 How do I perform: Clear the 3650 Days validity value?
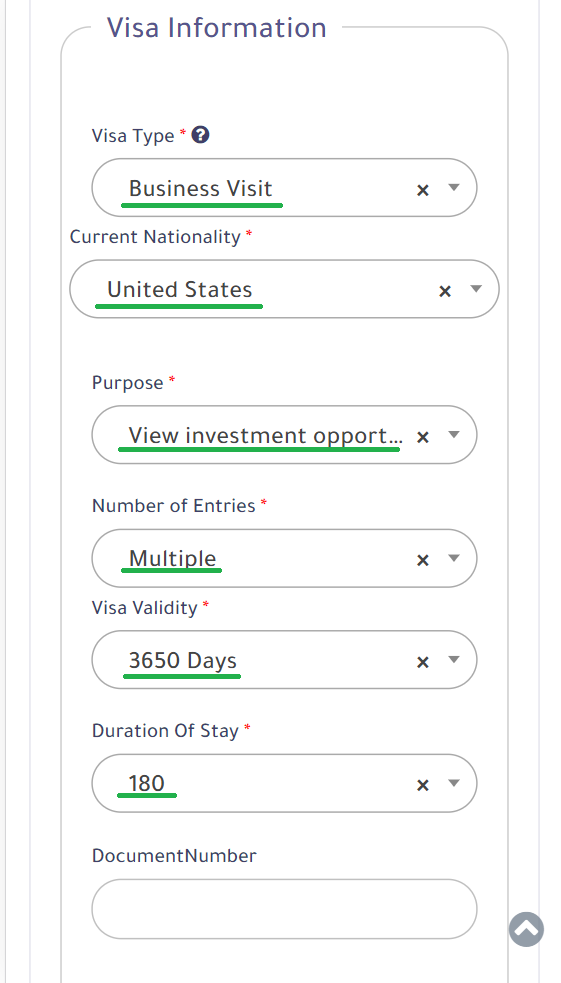[423, 662]
